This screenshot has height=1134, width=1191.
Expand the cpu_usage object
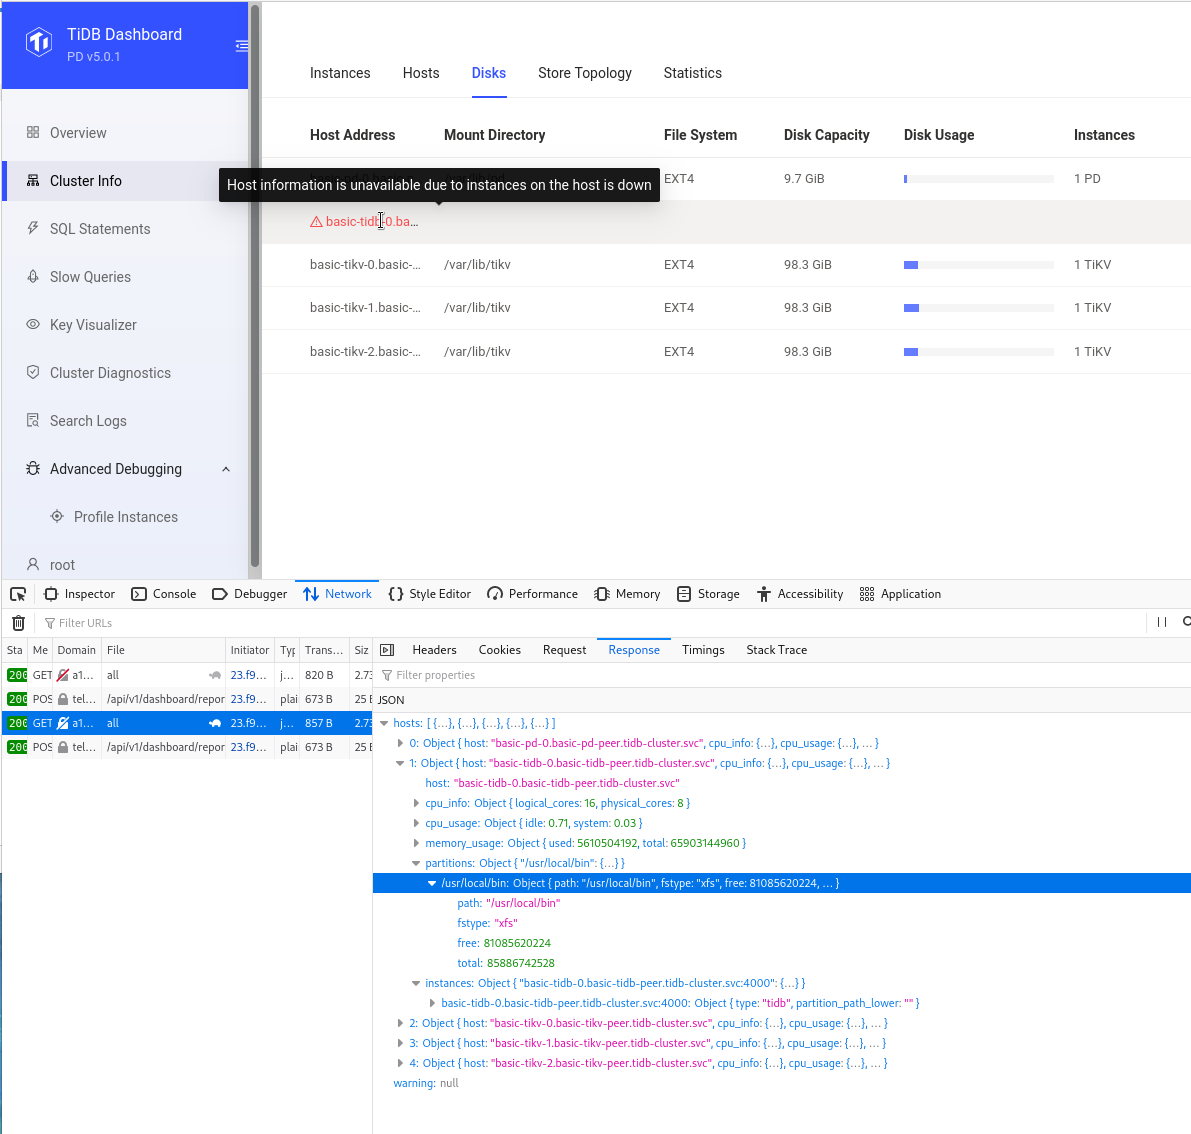click(x=416, y=823)
